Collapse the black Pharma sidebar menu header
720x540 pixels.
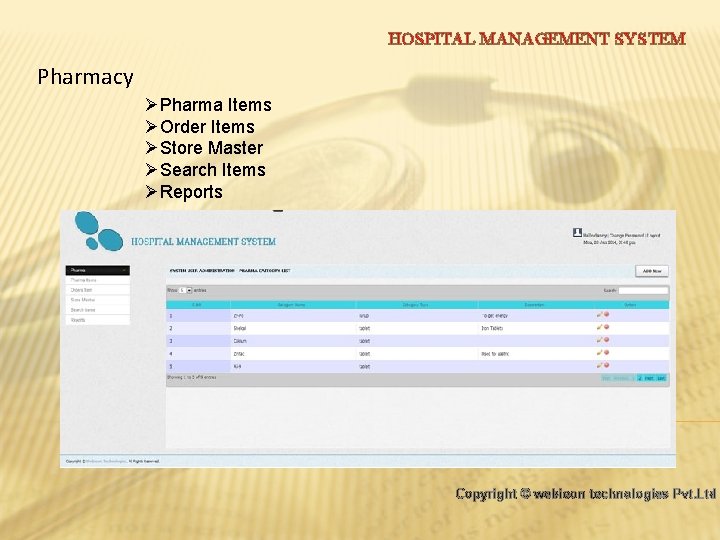coord(98,270)
